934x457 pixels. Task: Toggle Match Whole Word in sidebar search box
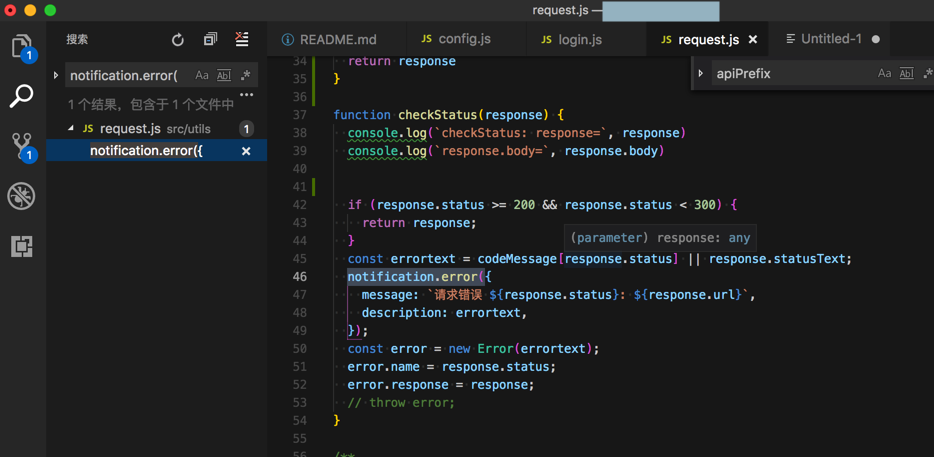(224, 76)
